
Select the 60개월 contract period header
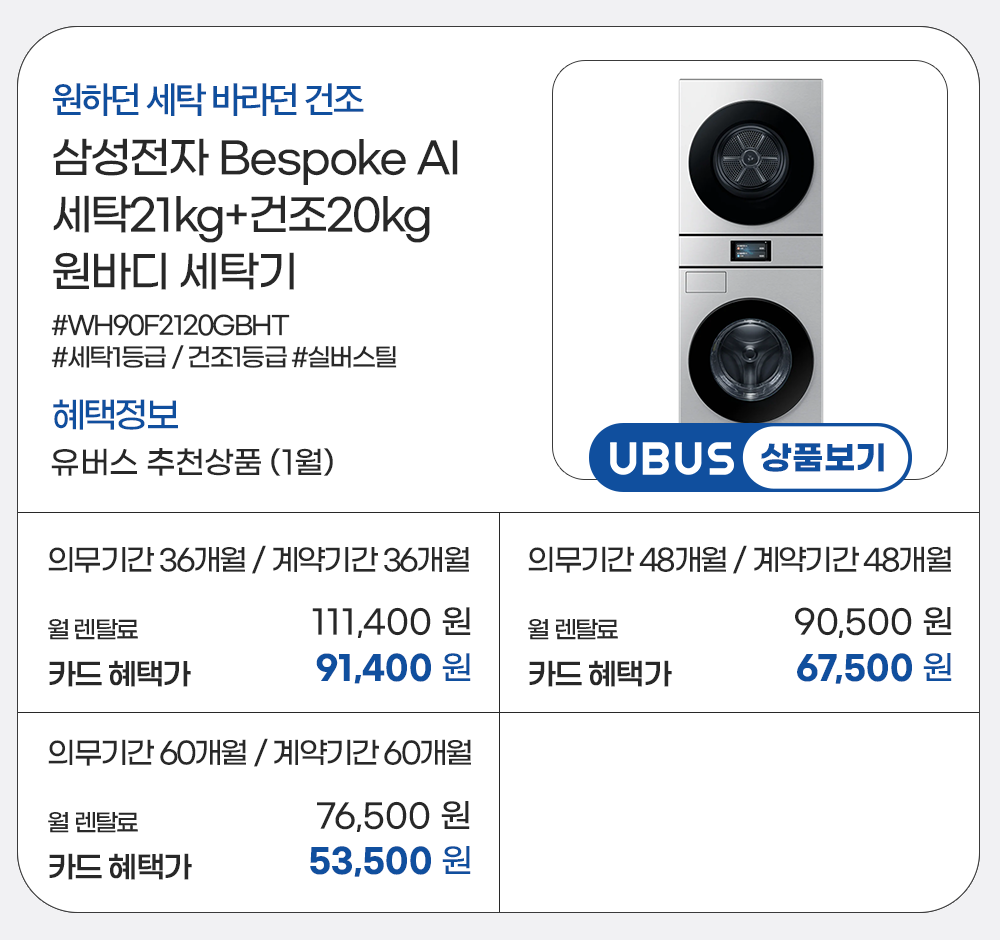[x=259, y=751]
